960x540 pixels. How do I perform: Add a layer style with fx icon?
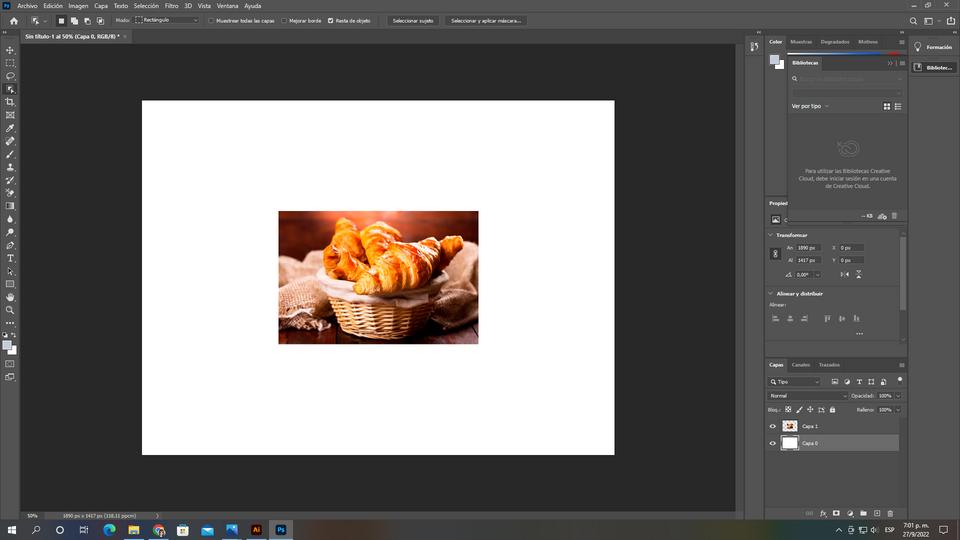click(823, 513)
